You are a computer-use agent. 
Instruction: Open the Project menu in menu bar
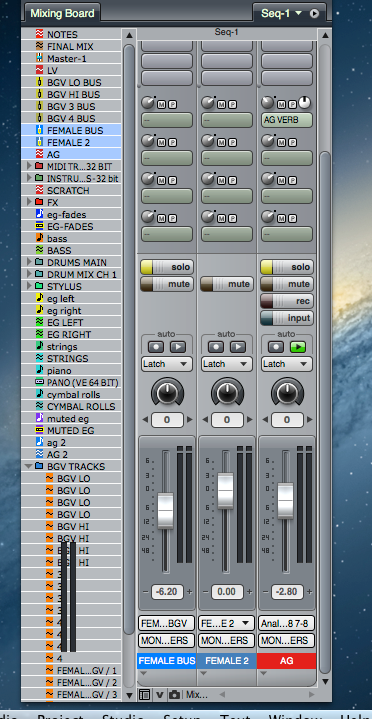point(60,717)
